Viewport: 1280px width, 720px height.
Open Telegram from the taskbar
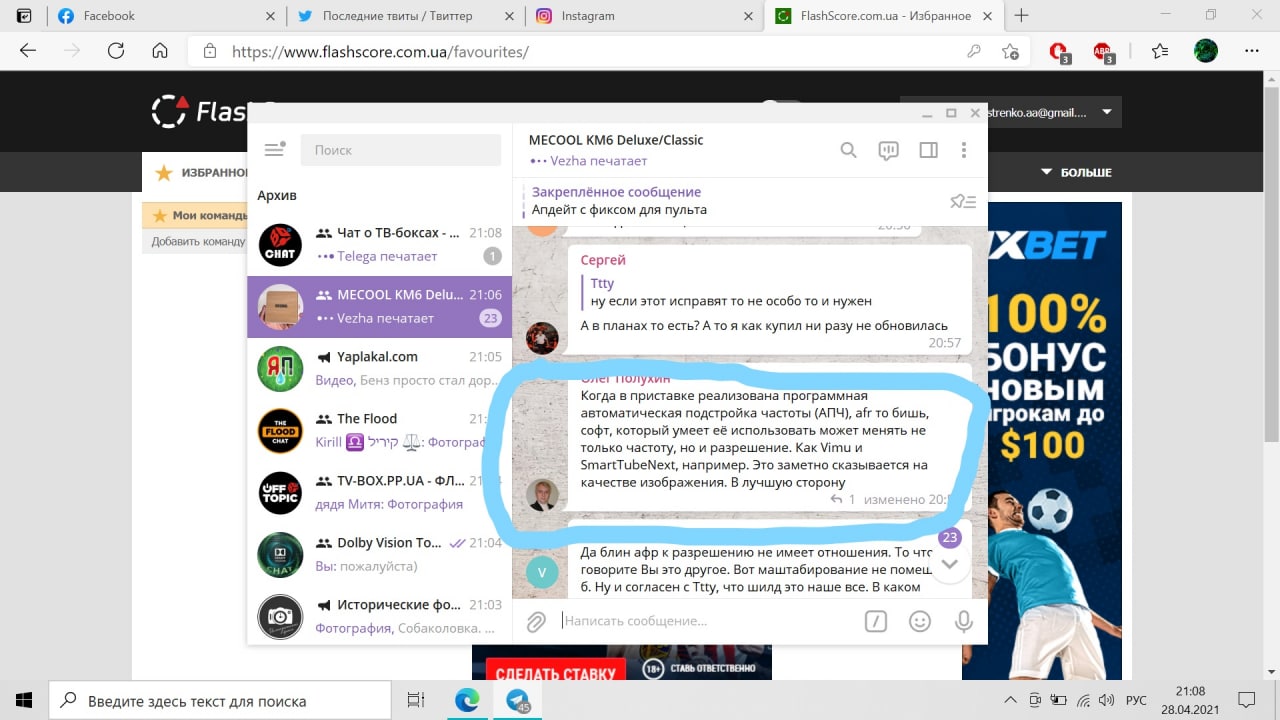pyautogui.click(x=518, y=700)
